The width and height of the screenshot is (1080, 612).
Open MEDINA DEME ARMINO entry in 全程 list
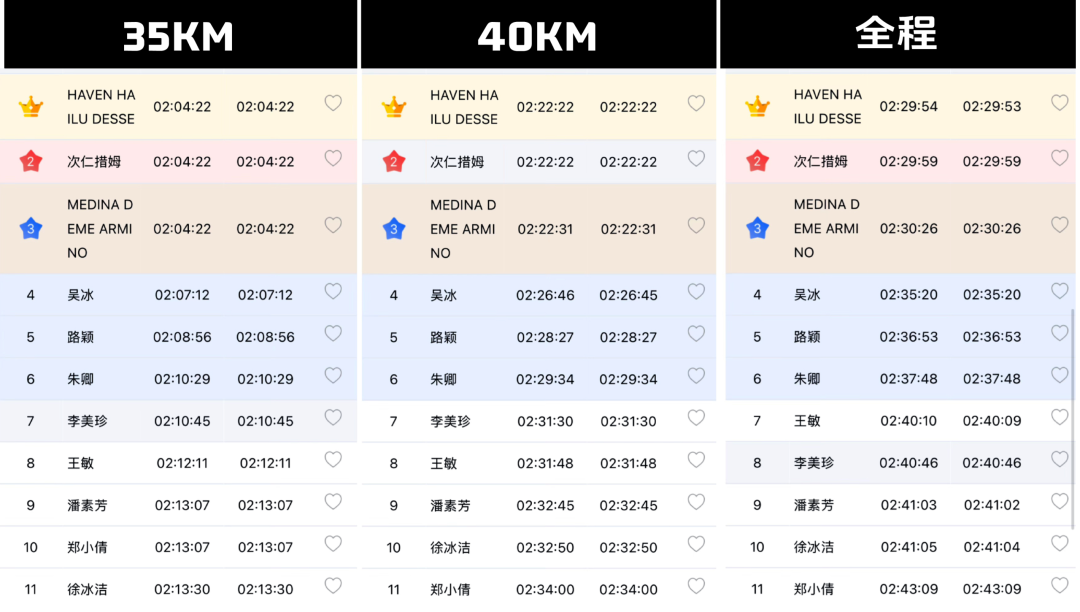(x=897, y=228)
